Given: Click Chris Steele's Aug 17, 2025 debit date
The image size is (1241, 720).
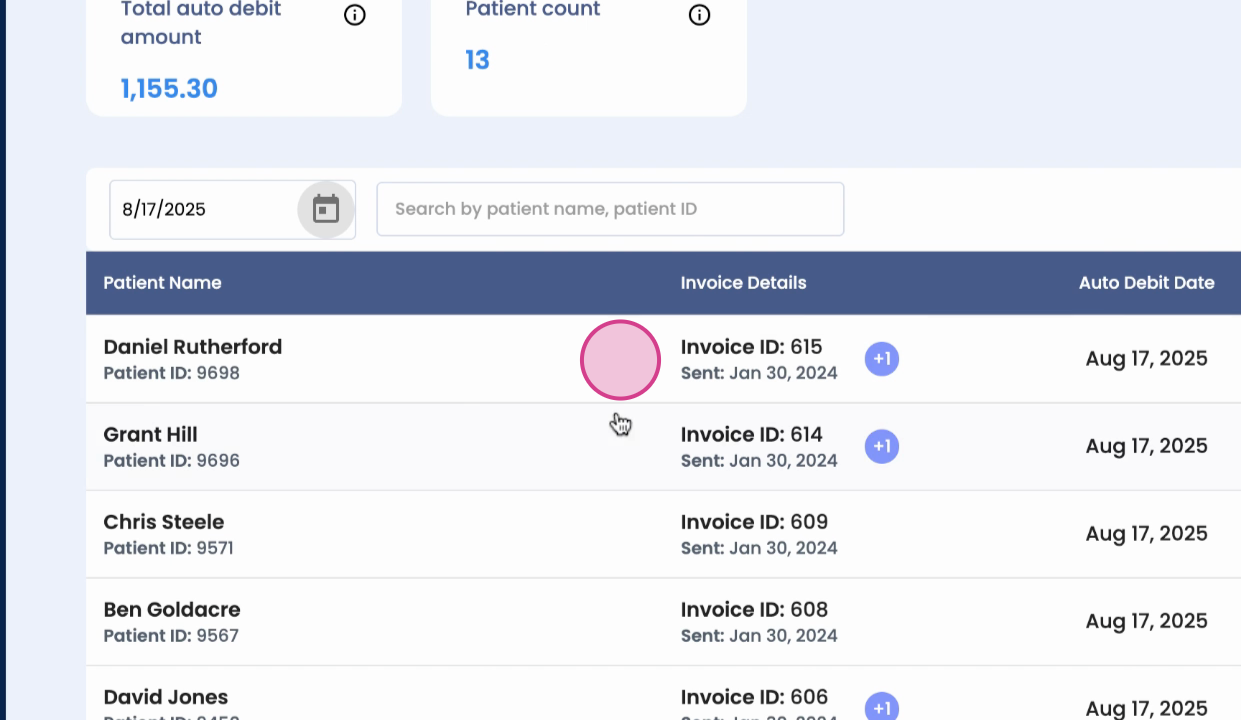Looking at the screenshot, I should tap(1146, 534).
